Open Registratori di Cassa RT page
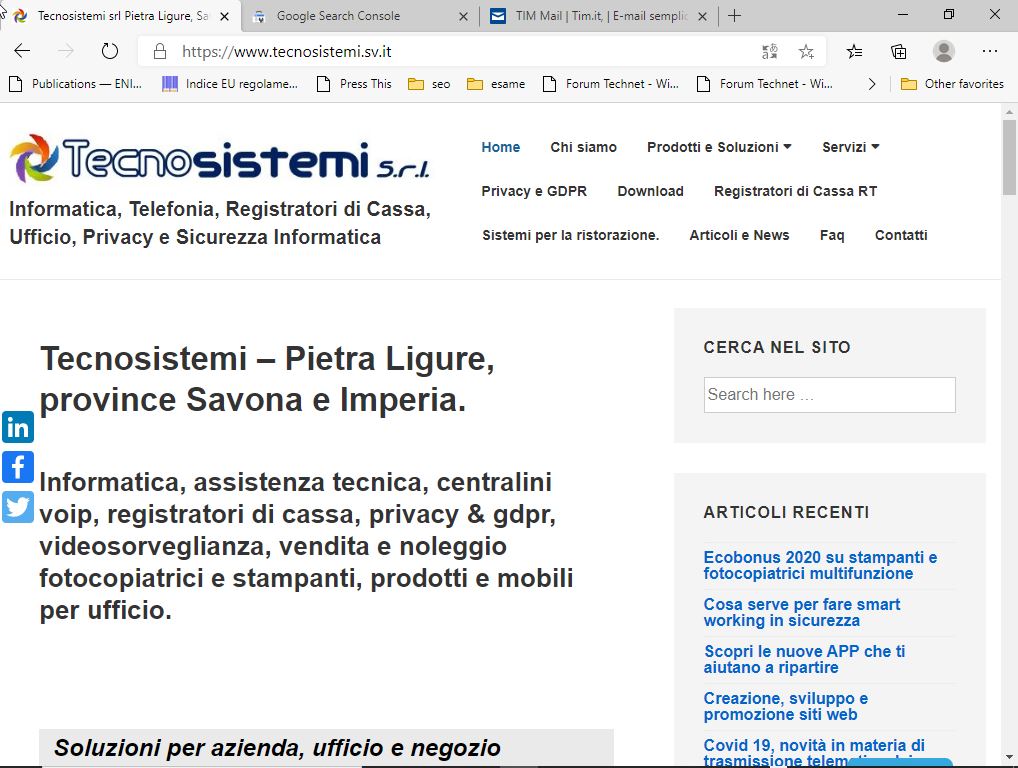This screenshot has width=1018, height=768. point(795,192)
